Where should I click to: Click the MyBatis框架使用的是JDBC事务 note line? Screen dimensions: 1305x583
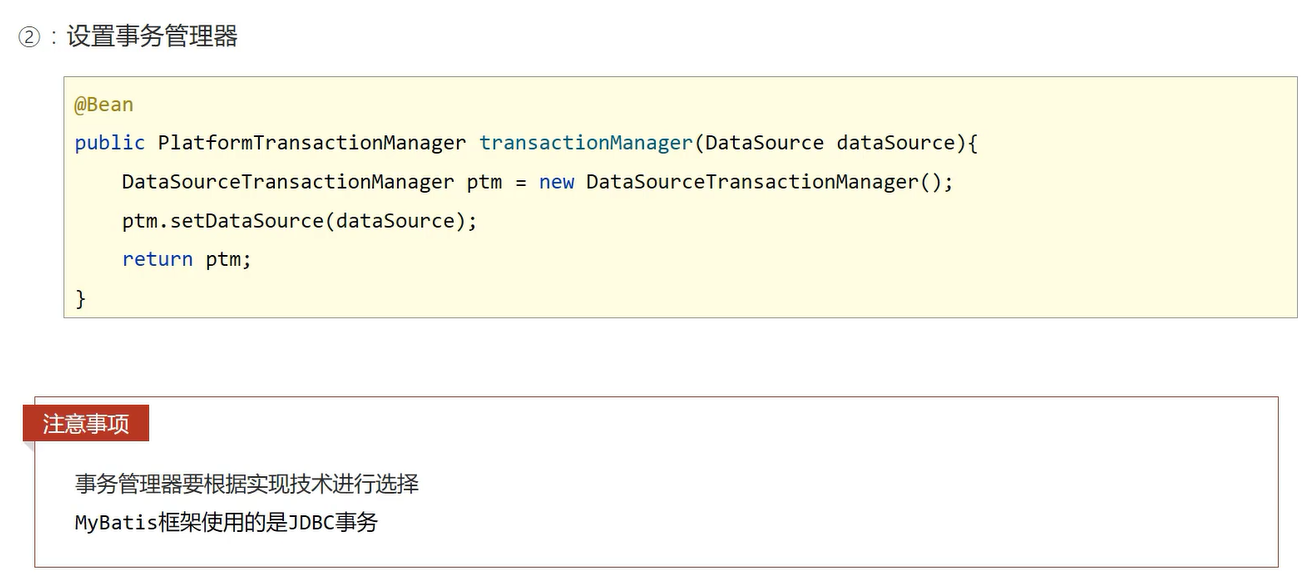click(x=226, y=522)
